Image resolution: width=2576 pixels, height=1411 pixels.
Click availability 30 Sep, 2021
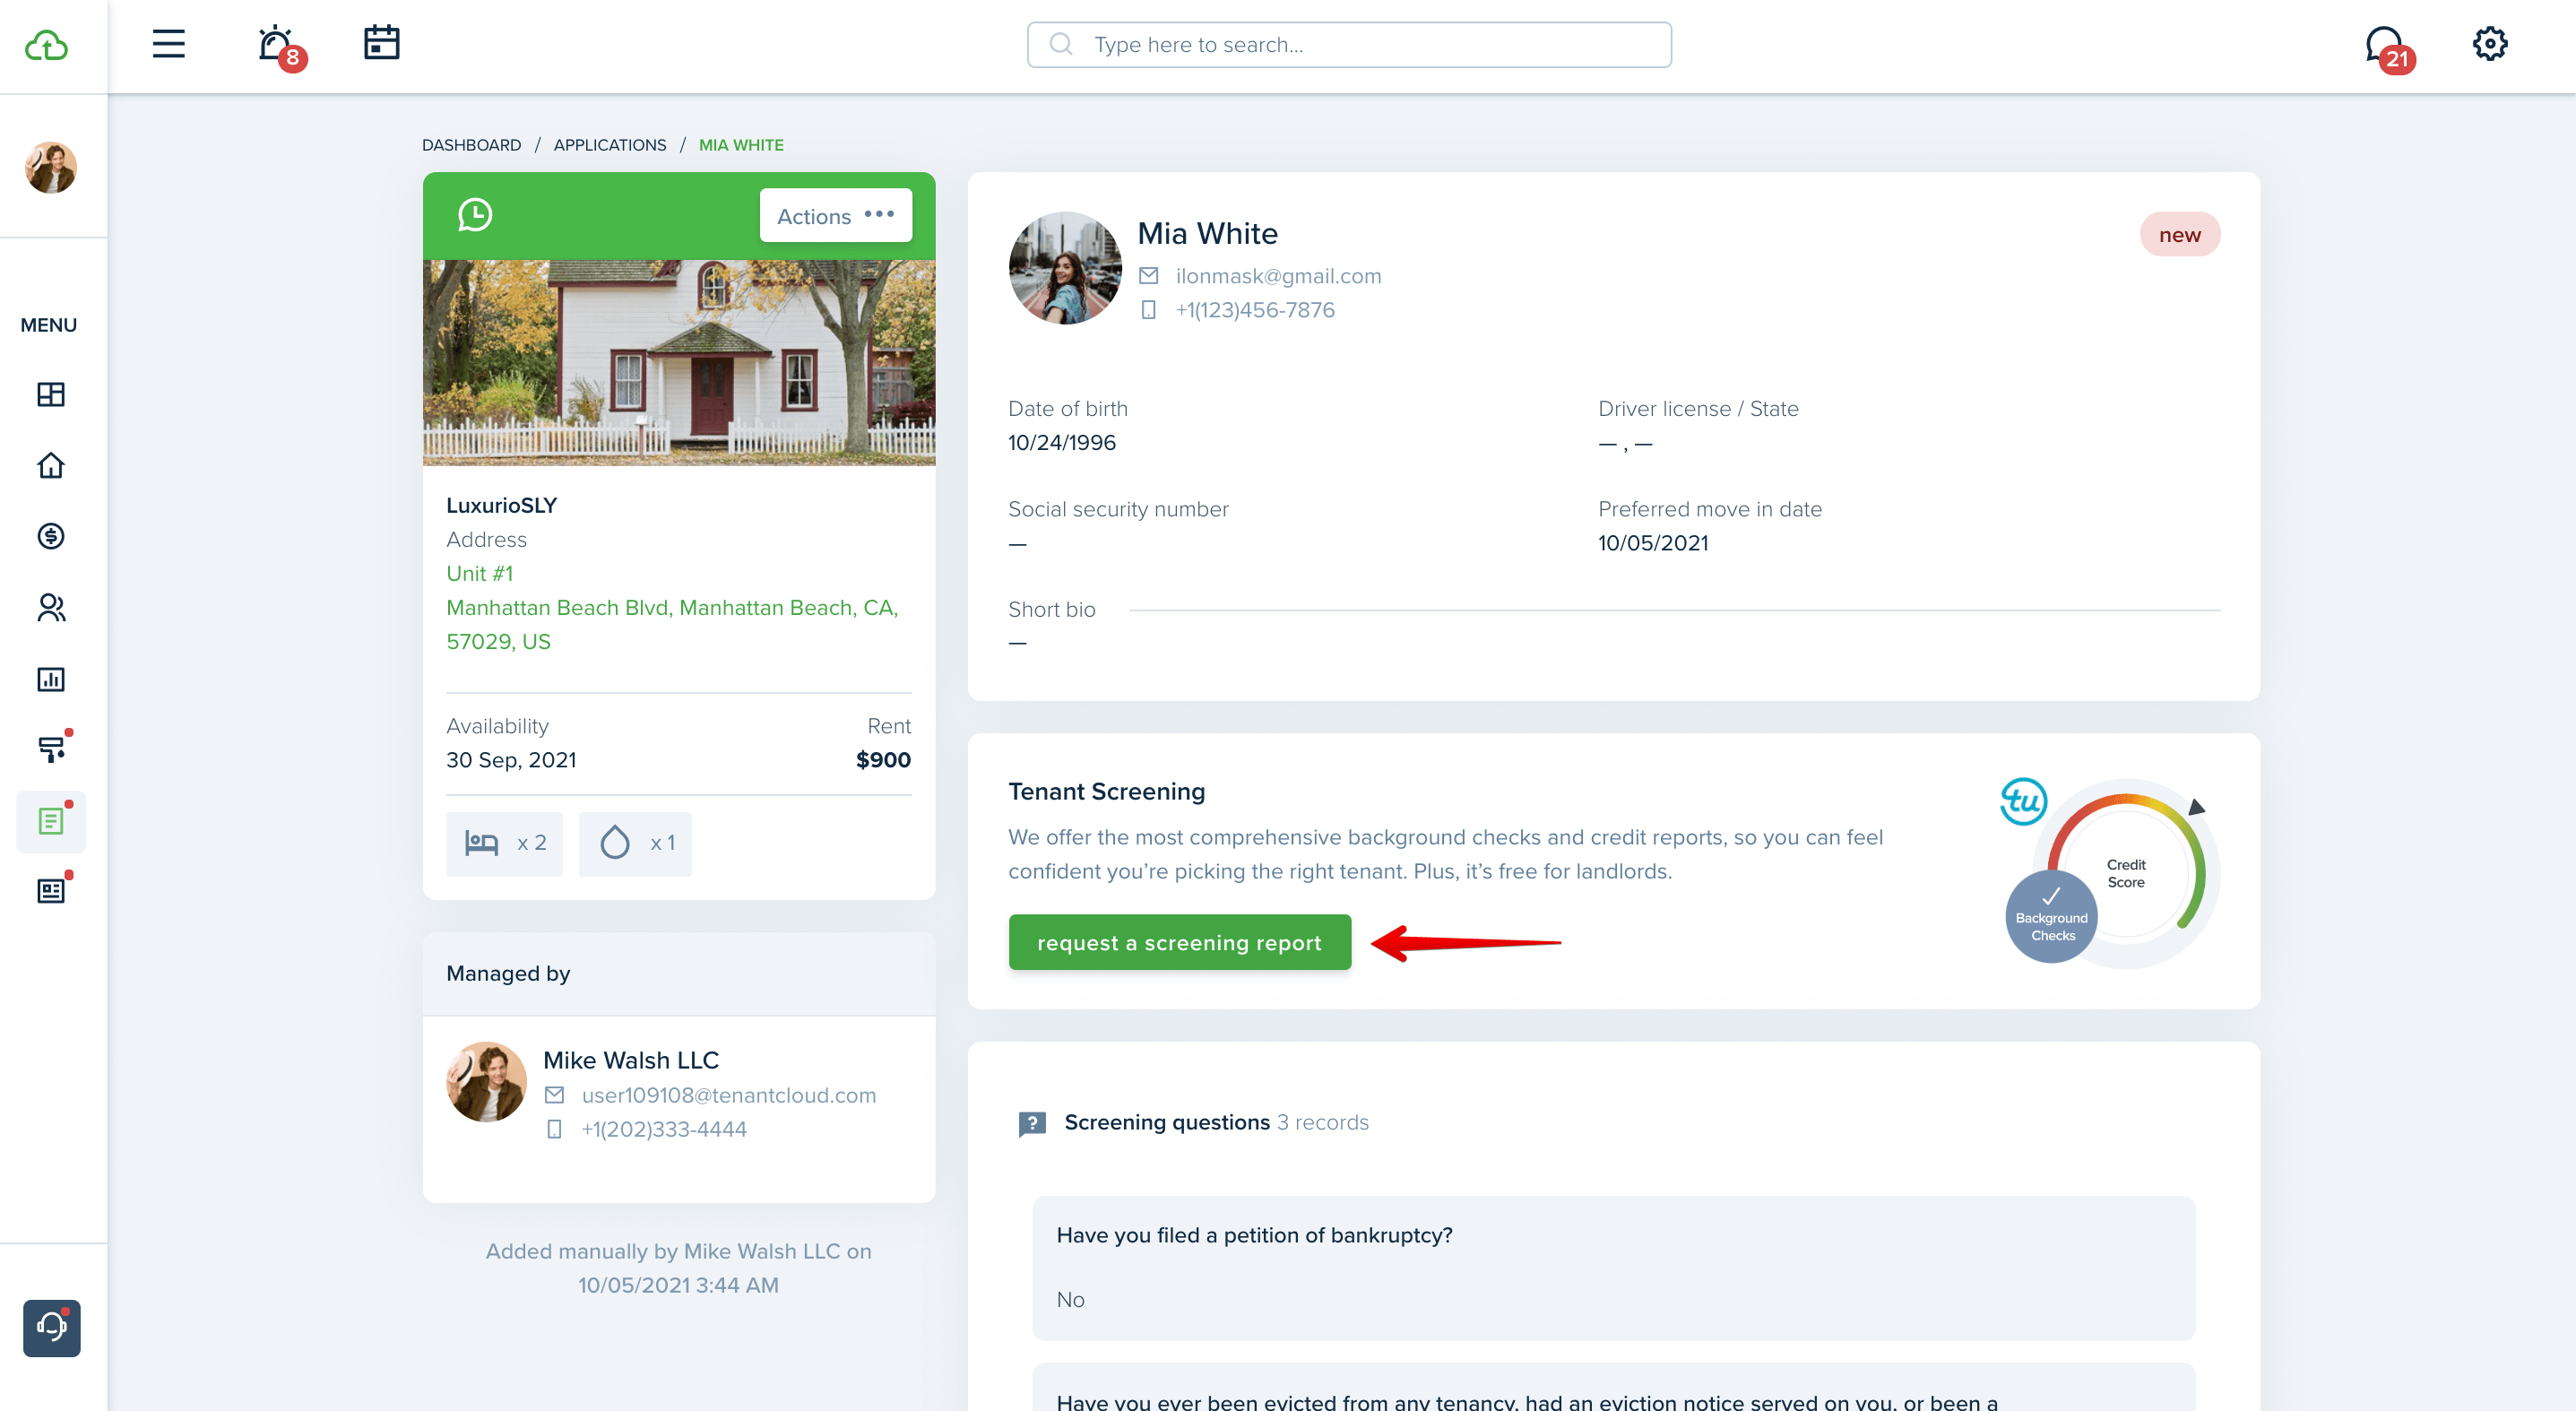pyautogui.click(x=511, y=760)
